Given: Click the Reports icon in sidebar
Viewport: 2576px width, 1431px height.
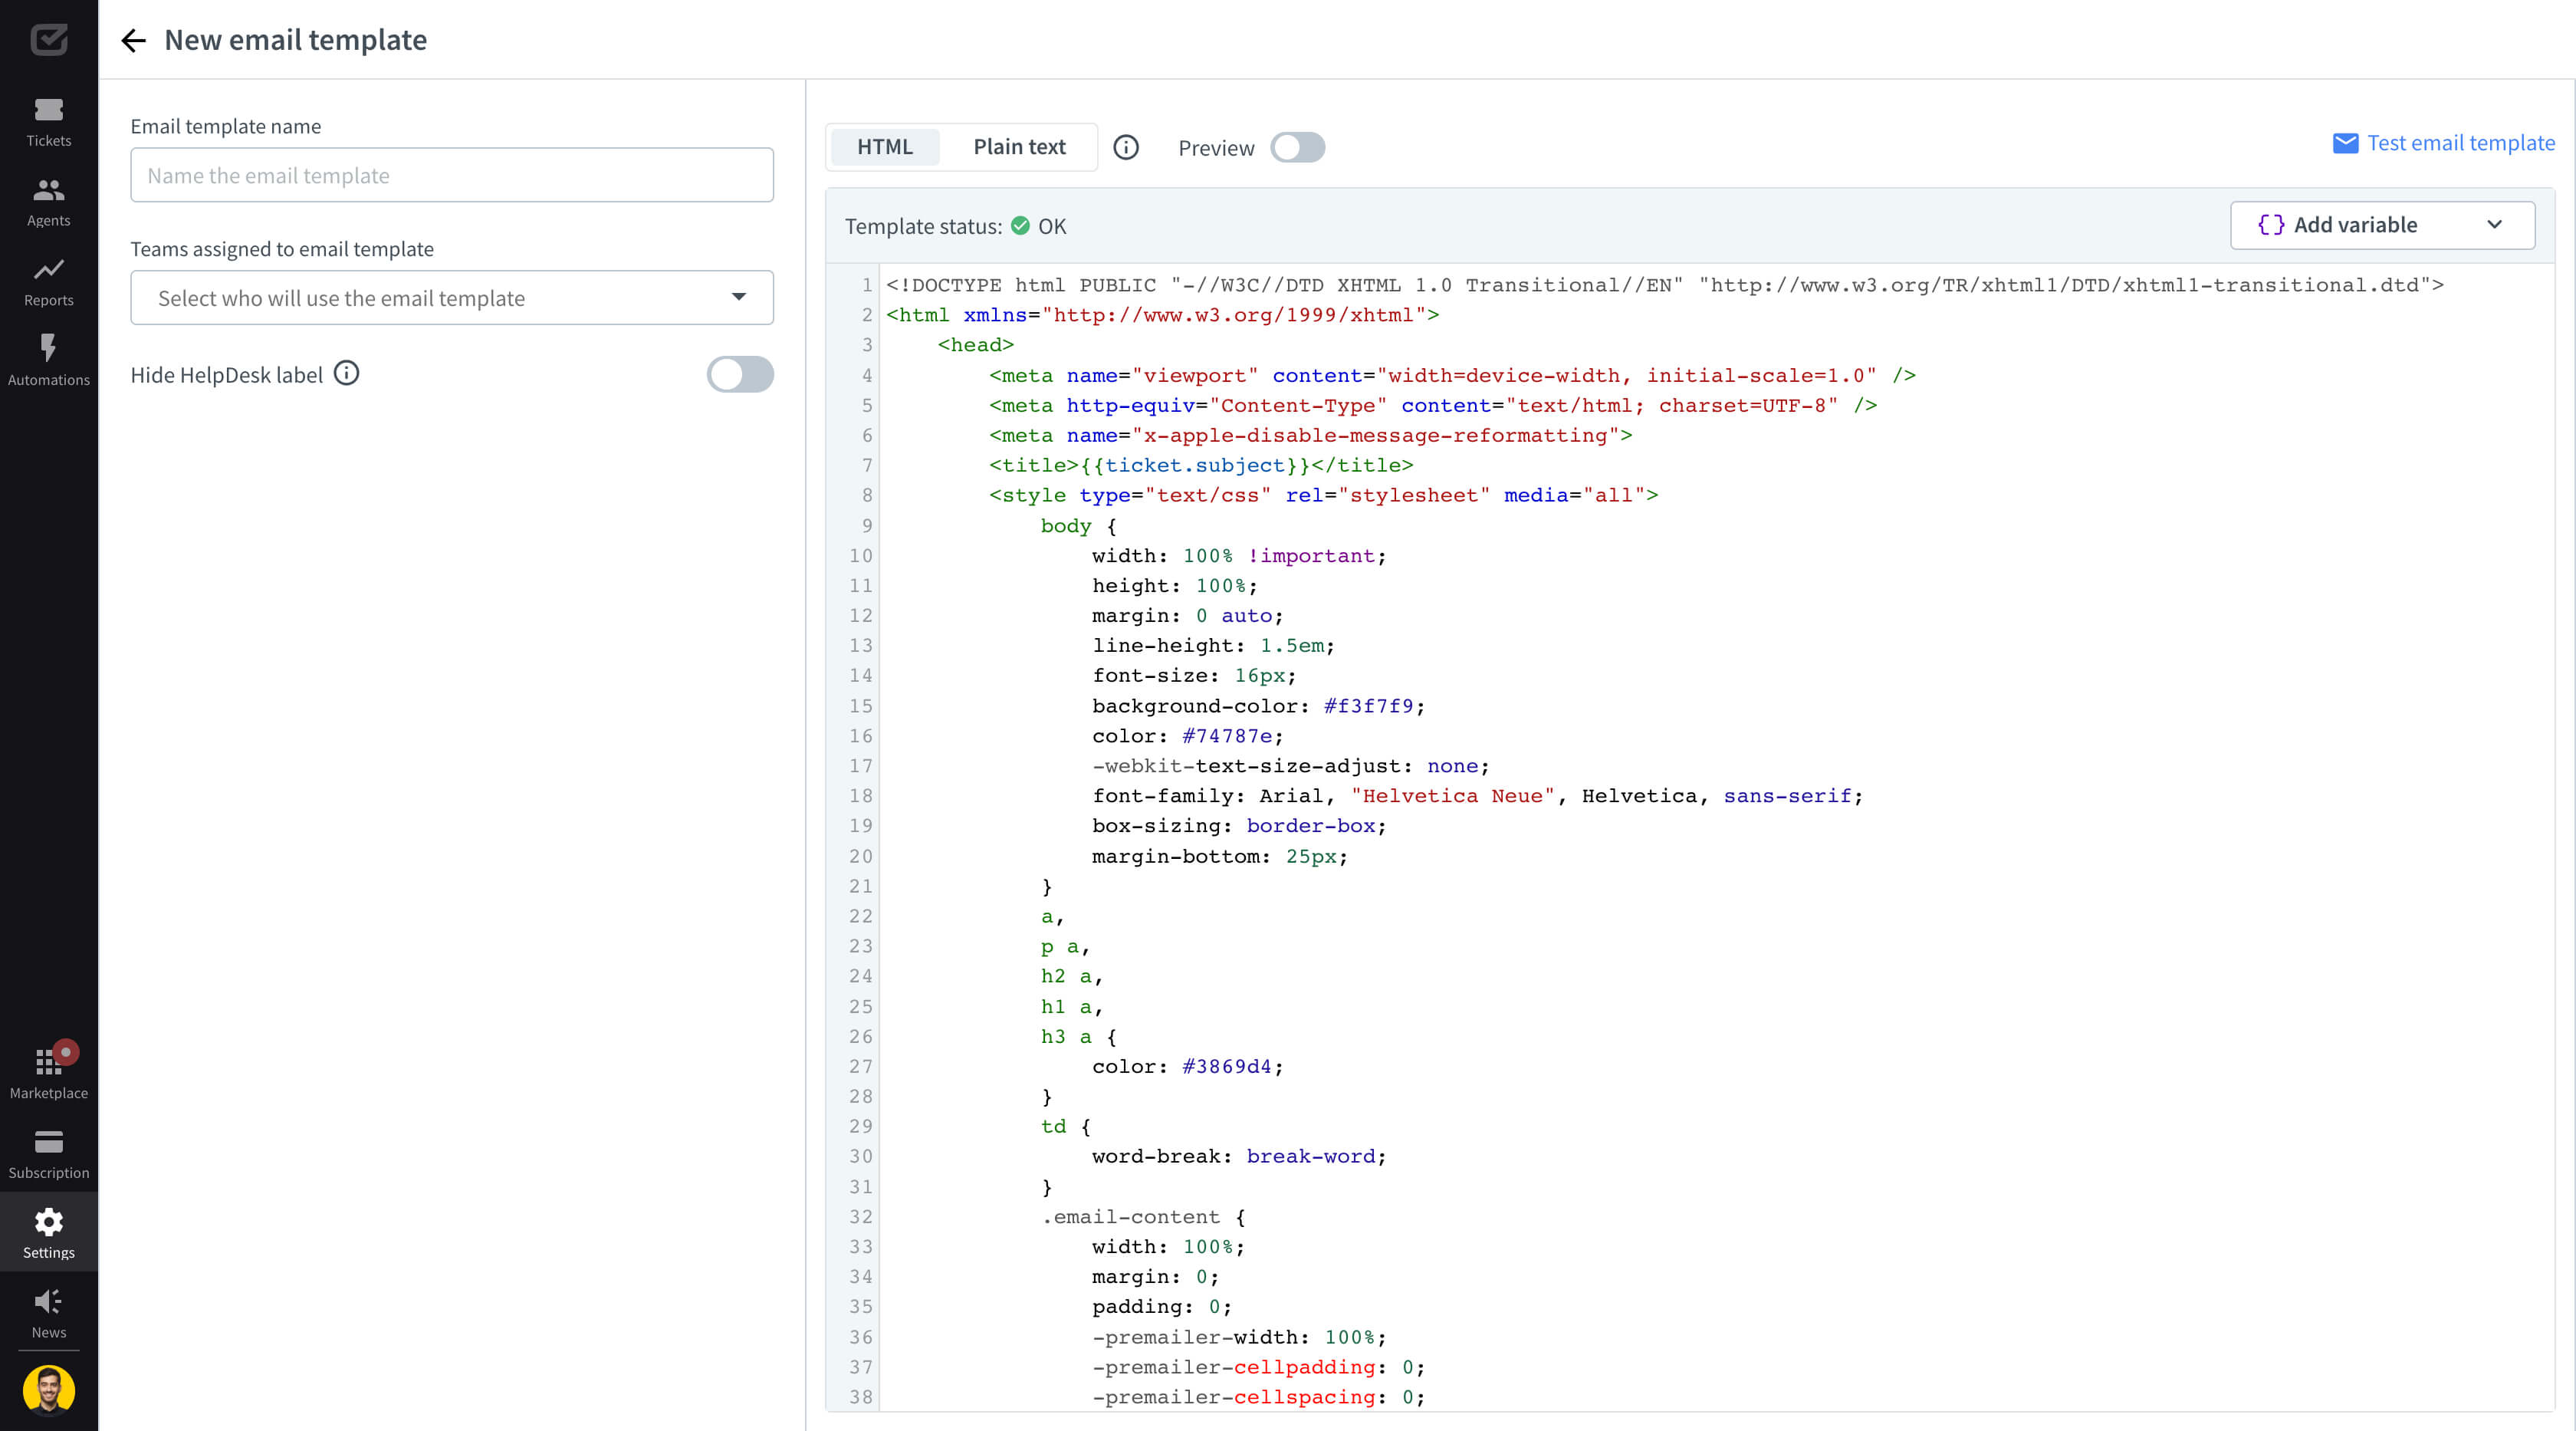Looking at the screenshot, I should 48,266.
